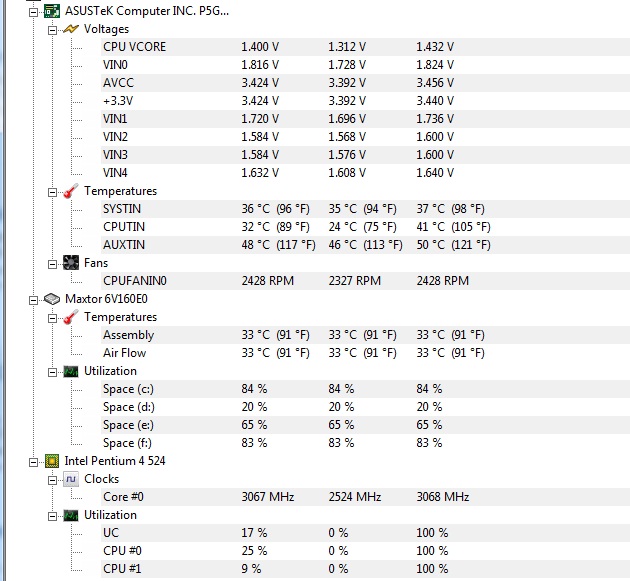
Task: Select the Space (c:) utilization row
Action: [128, 389]
